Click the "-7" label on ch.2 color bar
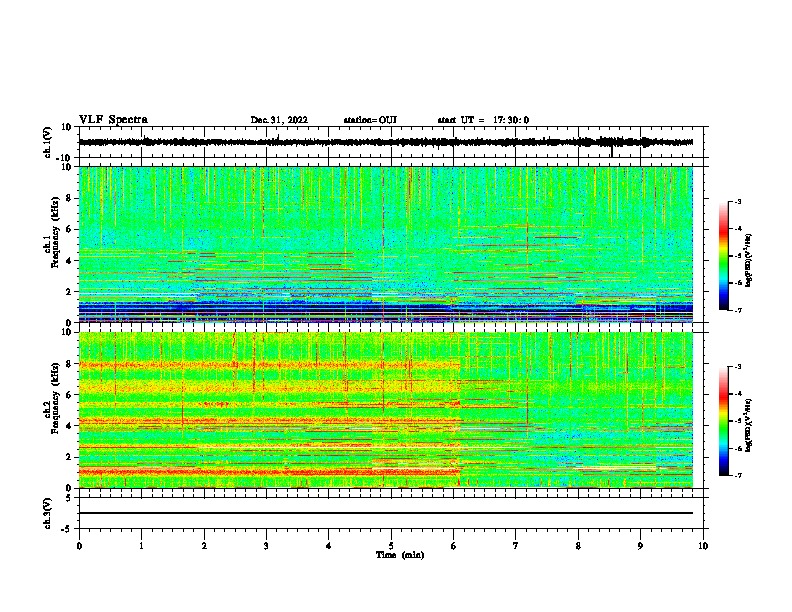This screenshot has width=792, height=612. coord(737,475)
